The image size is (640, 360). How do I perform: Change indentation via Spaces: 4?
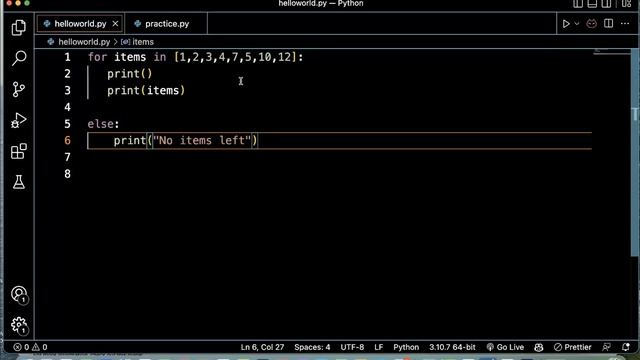[x=312, y=347]
